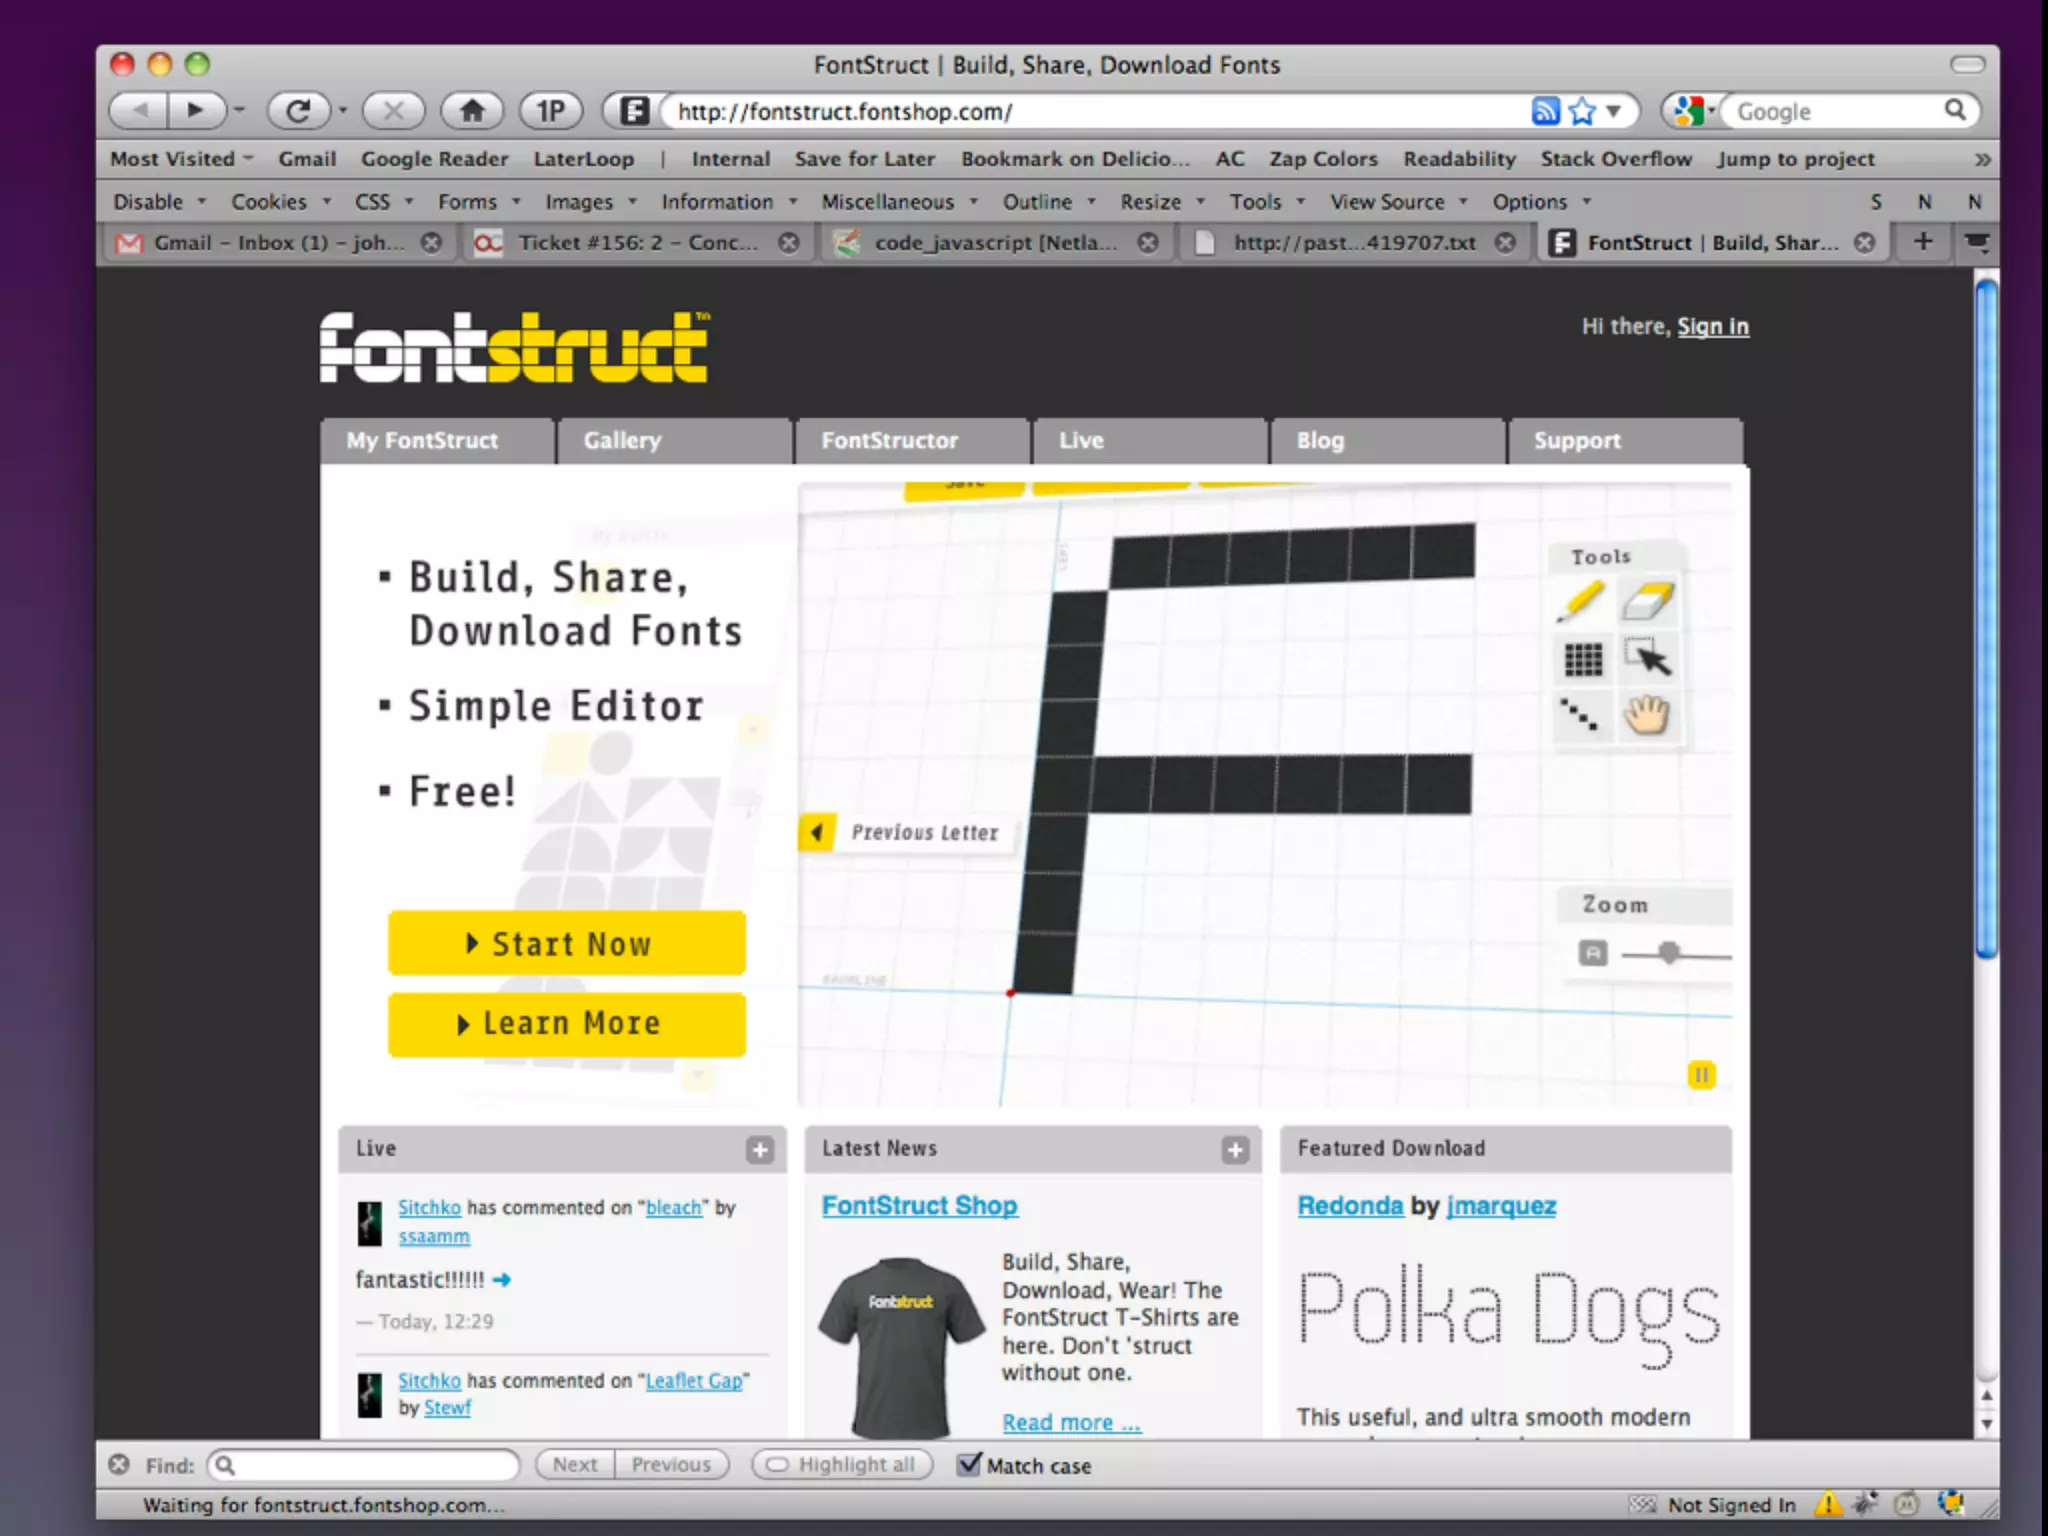Expand the Latest News panel plus icon
The height and width of the screenshot is (1536, 2048).
pyautogui.click(x=1235, y=1150)
